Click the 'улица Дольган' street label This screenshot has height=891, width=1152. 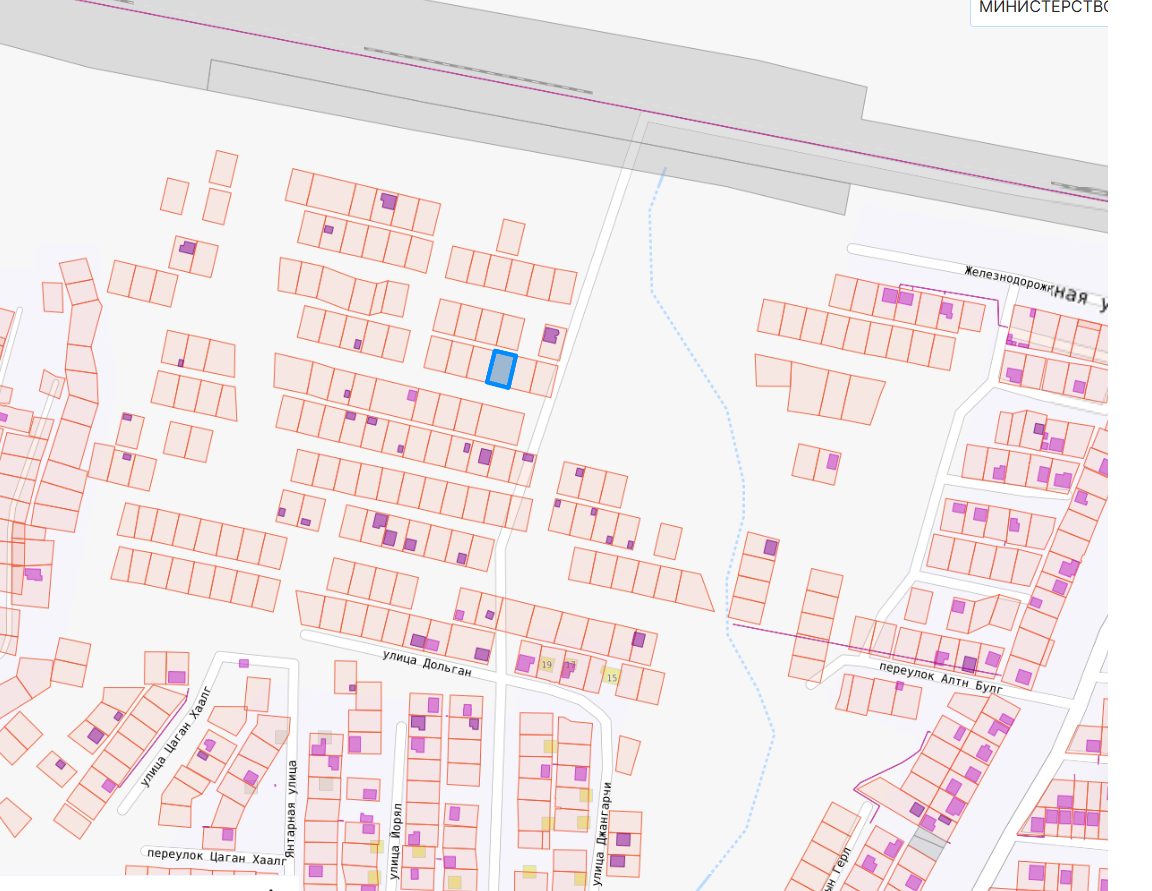[427, 663]
